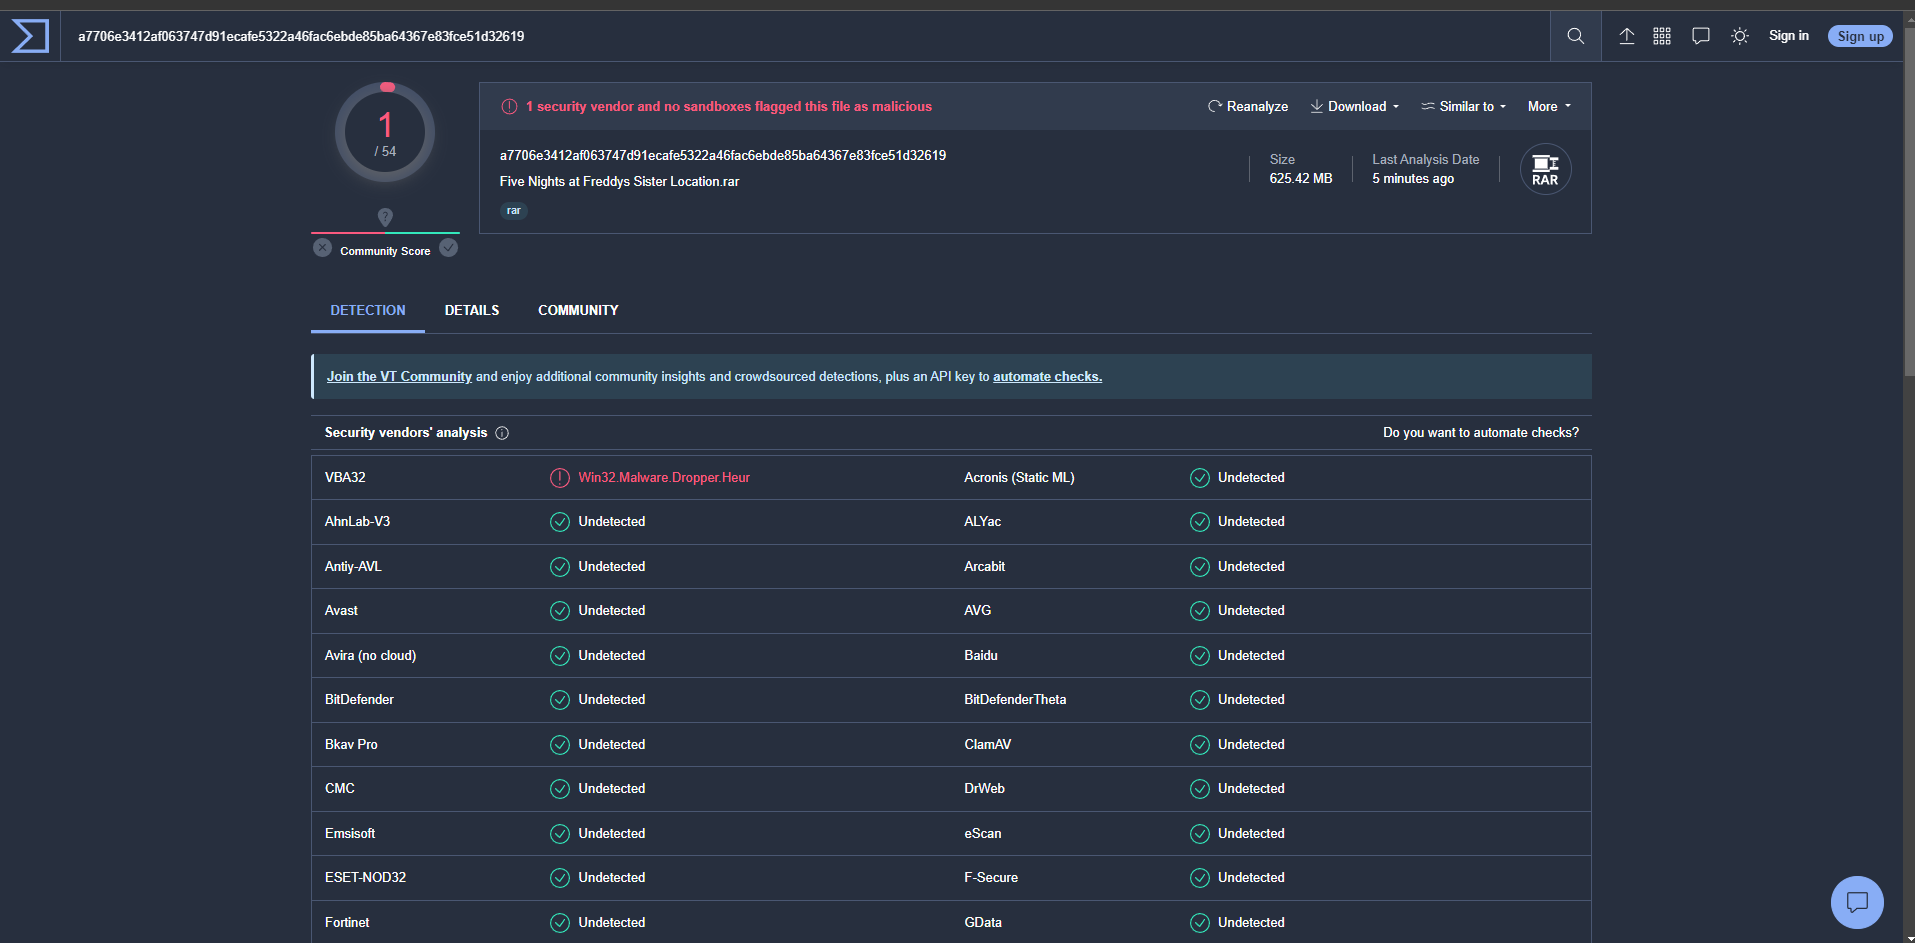Click the Reanalyze button
This screenshot has width=1915, height=943.
(x=1248, y=106)
